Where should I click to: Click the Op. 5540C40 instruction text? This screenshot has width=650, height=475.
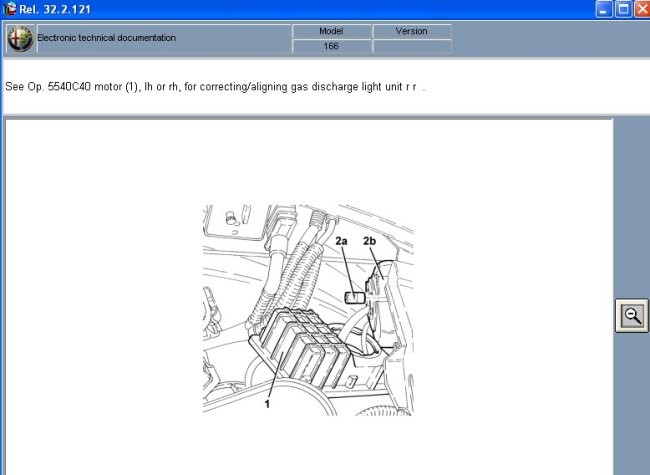[215, 87]
